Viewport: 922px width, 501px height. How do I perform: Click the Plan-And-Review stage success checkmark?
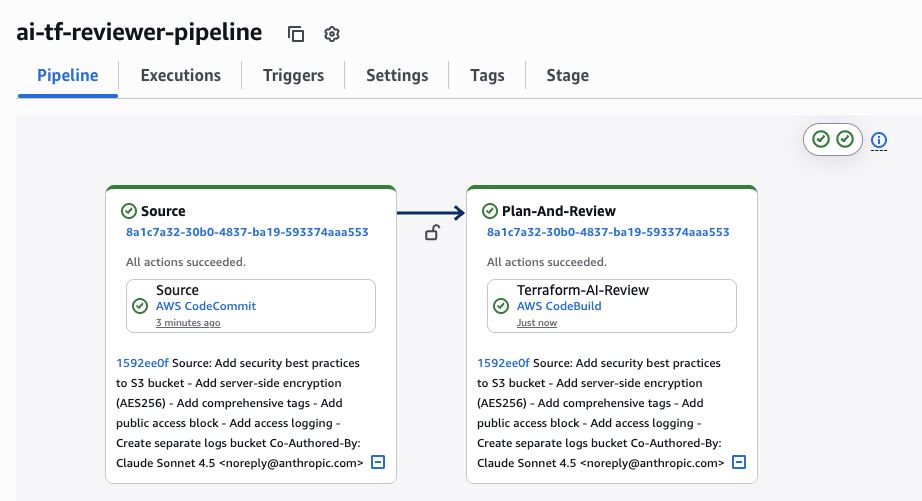(x=490, y=211)
